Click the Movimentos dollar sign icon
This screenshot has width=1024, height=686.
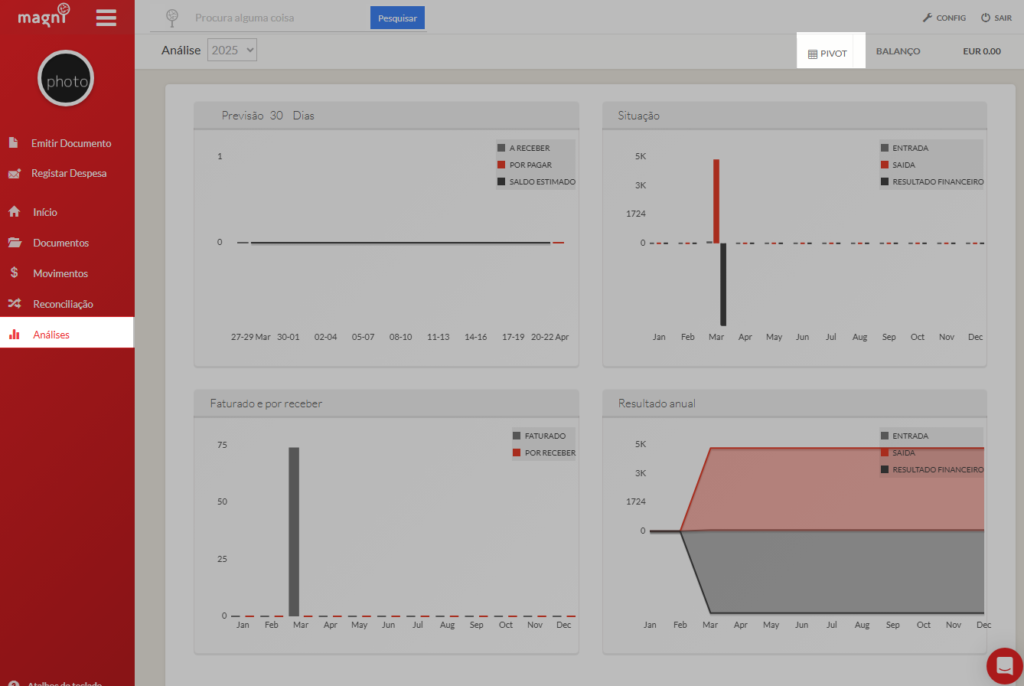14,273
